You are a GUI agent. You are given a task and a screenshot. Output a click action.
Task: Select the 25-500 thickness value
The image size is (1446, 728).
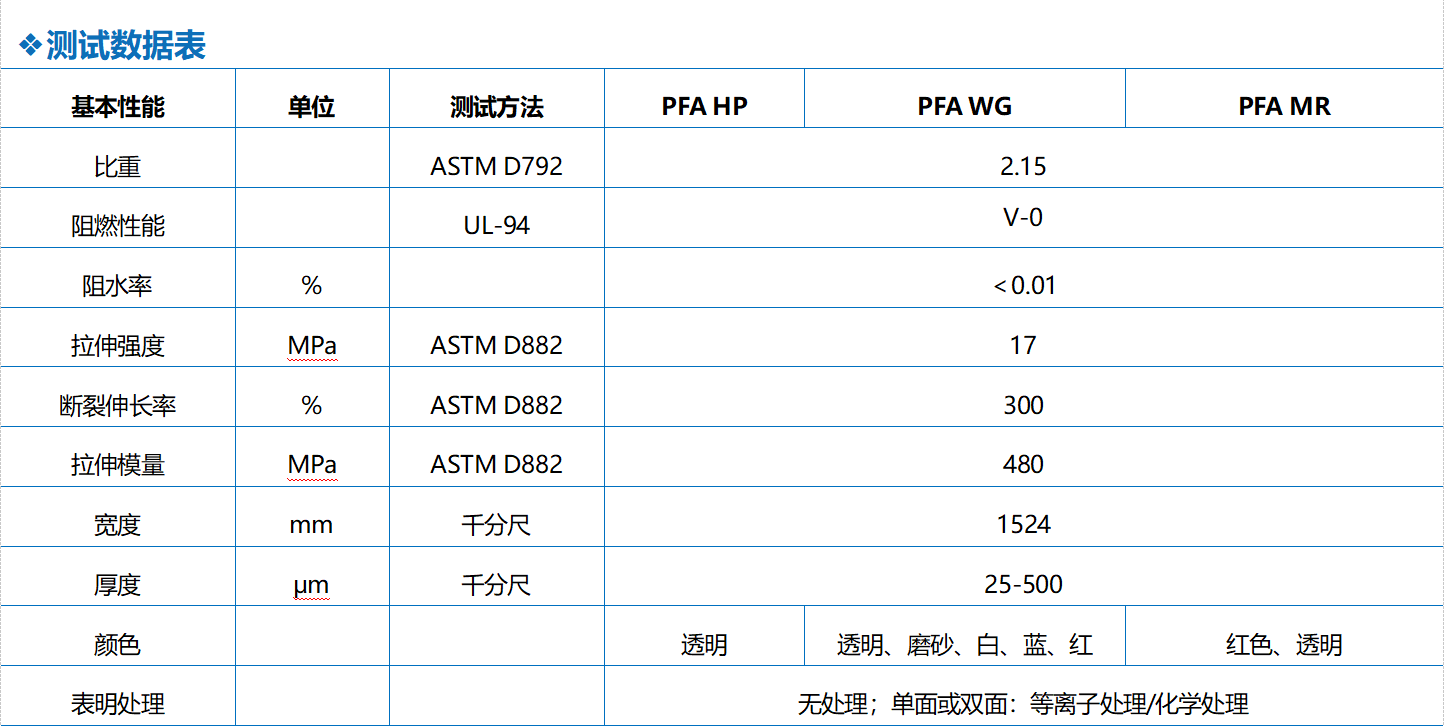point(1023,584)
